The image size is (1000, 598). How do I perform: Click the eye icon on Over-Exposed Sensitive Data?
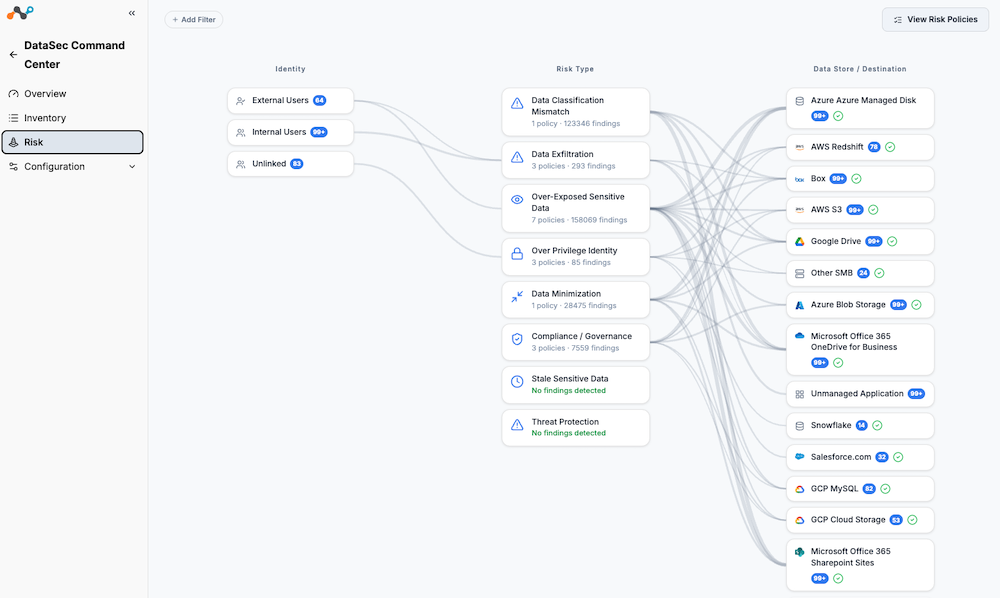coord(517,200)
